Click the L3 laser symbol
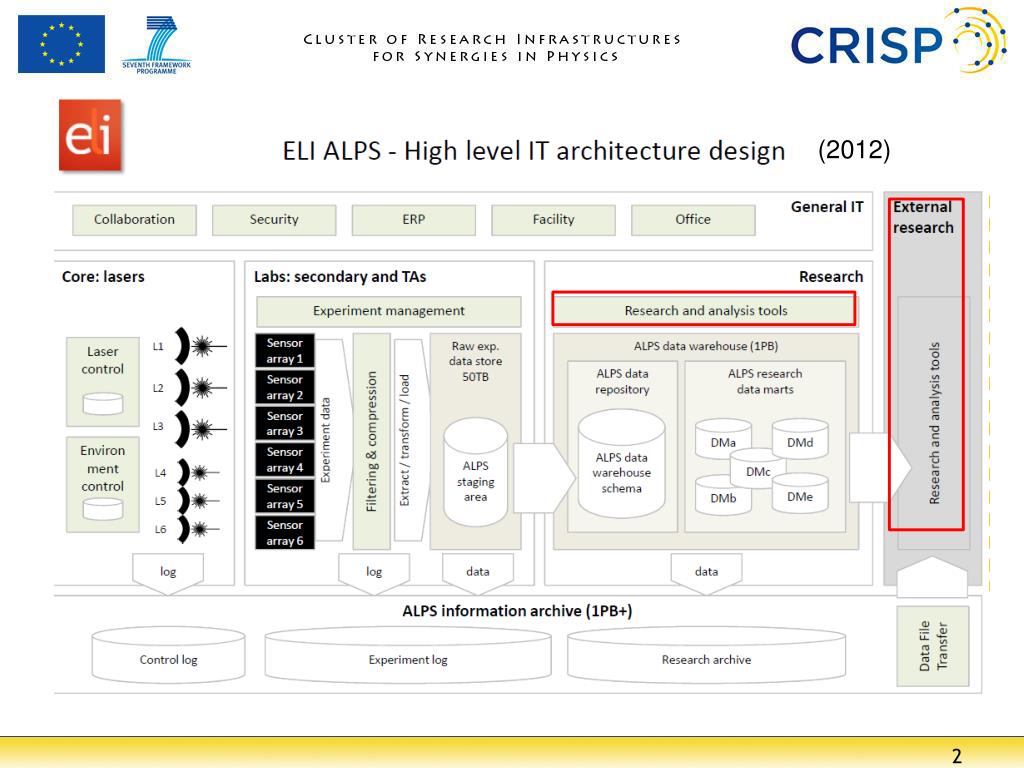The height and width of the screenshot is (768, 1024). click(200, 429)
